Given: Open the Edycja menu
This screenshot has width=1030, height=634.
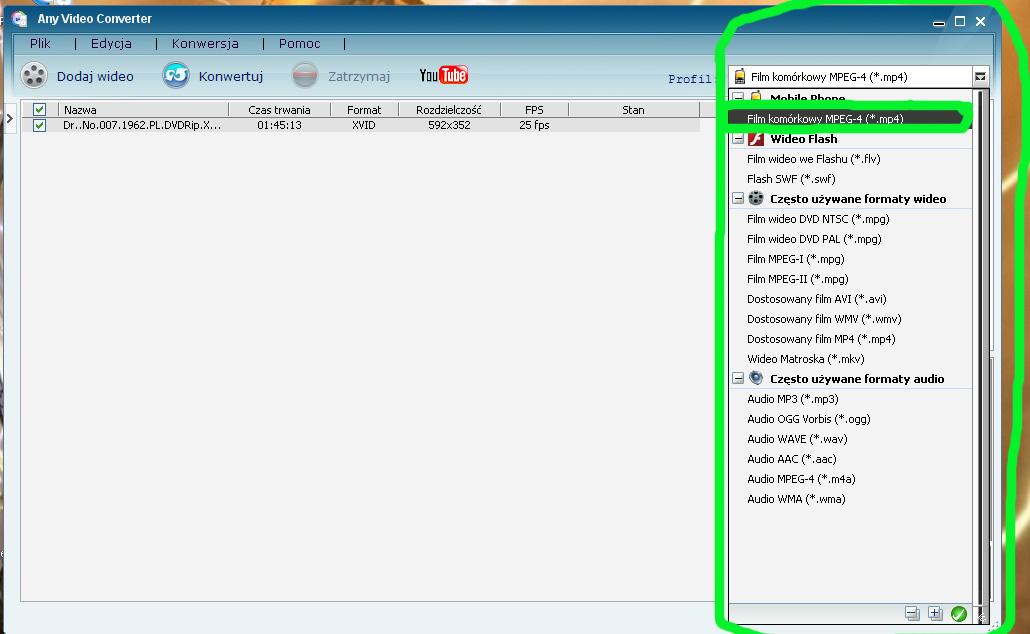Looking at the screenshot, I should pos(111,43).
